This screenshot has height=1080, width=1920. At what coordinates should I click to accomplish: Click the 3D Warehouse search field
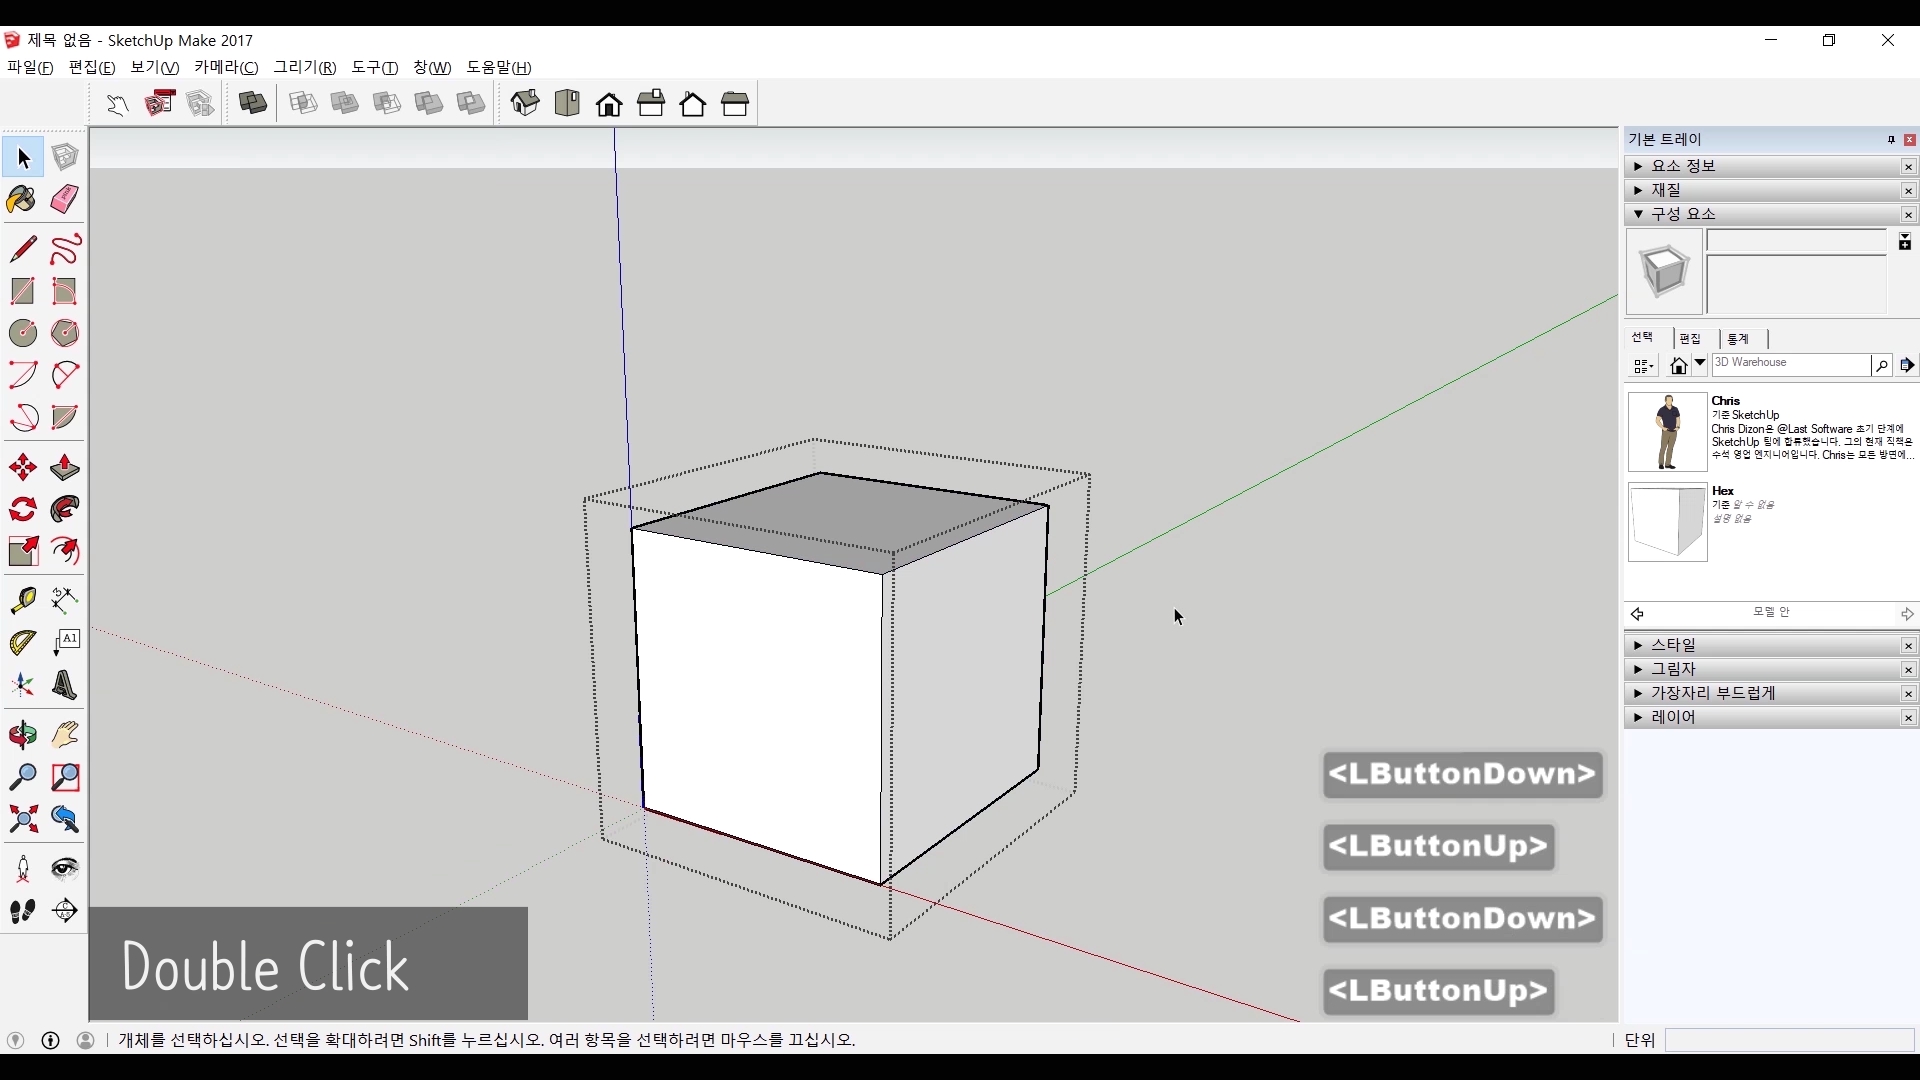(x=1790, y=365)
